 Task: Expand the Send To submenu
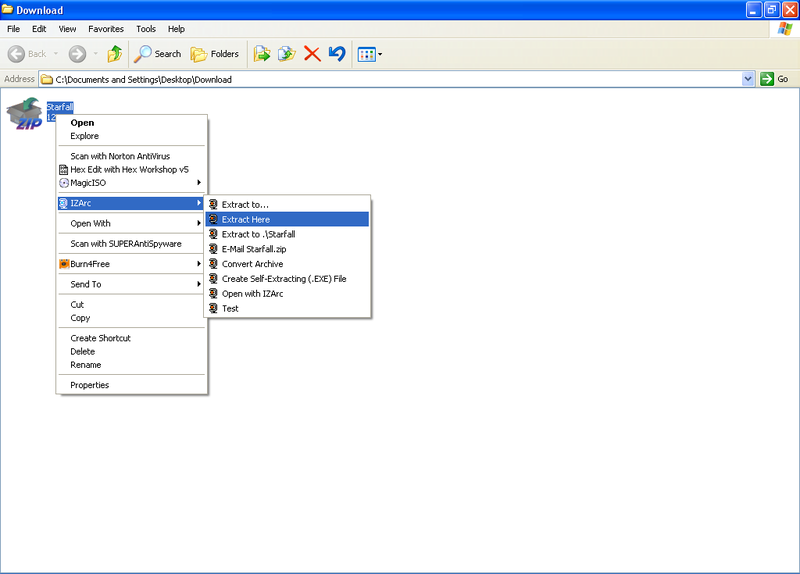(x=132, y=284)
